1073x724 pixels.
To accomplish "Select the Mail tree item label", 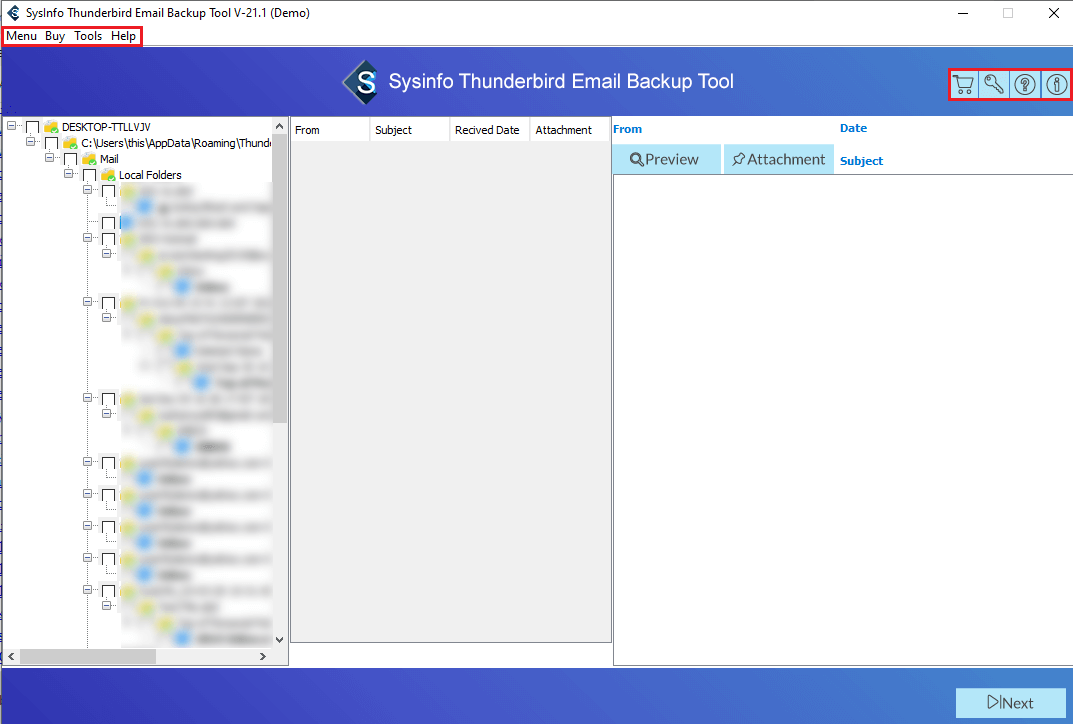I will (x=109, y=159).
